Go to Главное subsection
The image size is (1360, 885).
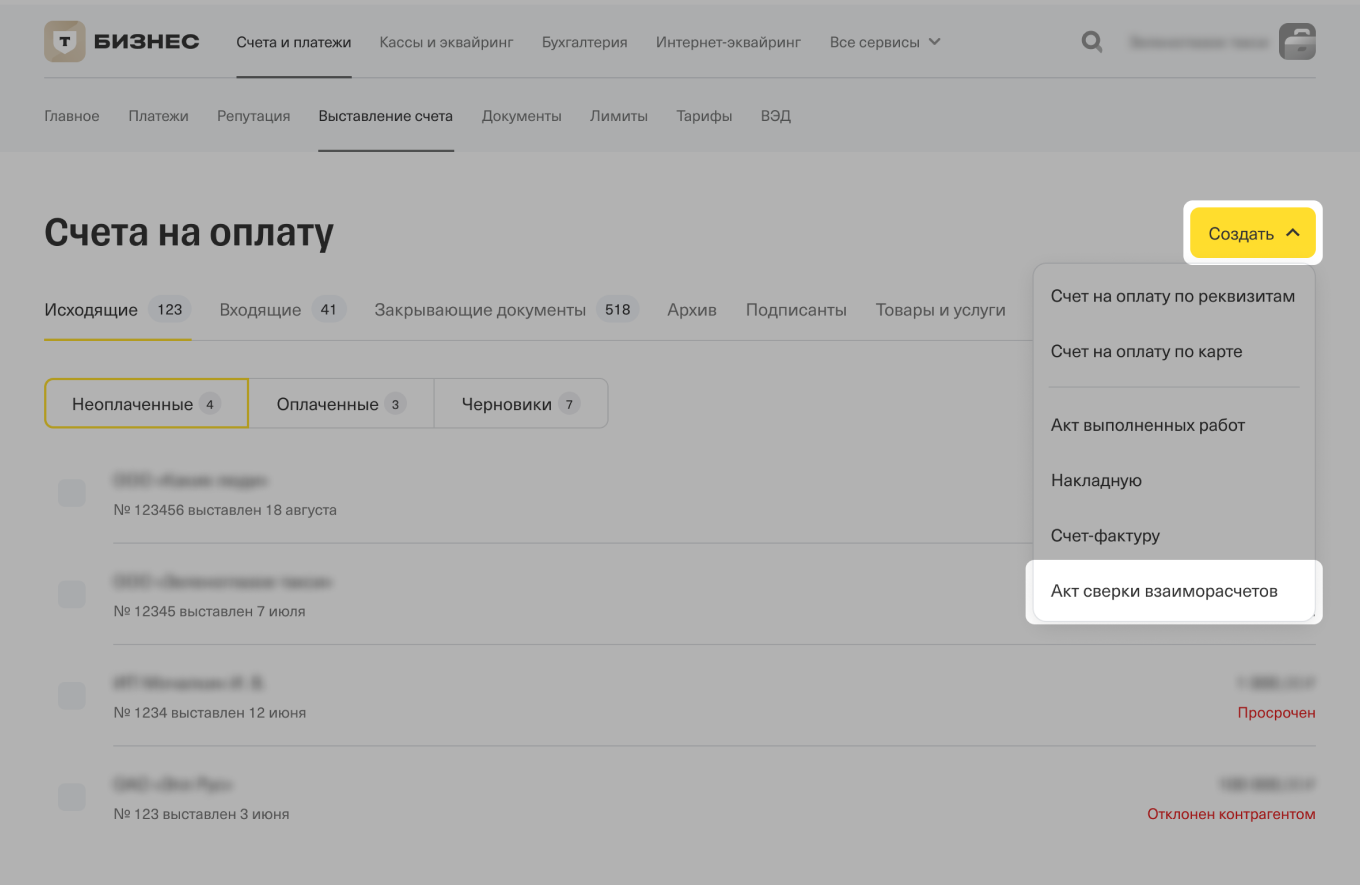(x=72, y=116)
